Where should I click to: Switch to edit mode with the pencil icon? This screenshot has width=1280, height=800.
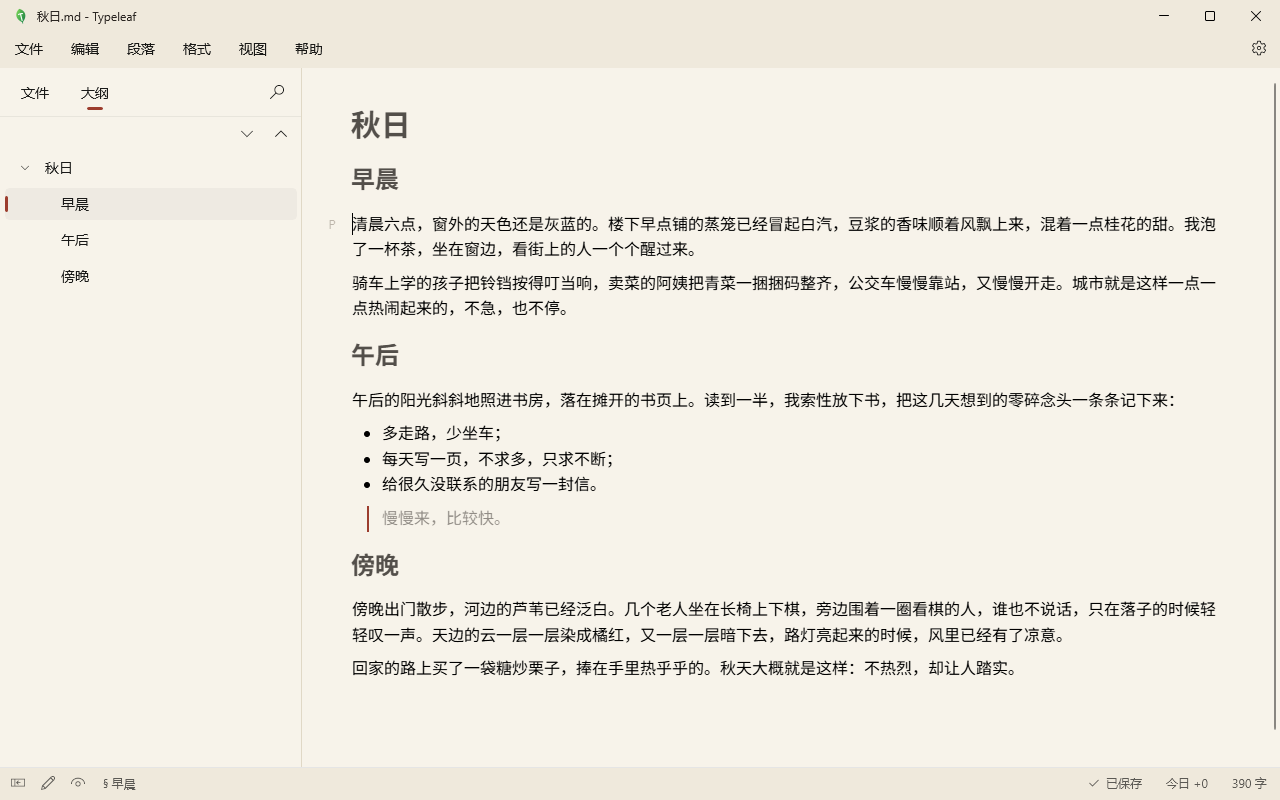pos(48,783)
